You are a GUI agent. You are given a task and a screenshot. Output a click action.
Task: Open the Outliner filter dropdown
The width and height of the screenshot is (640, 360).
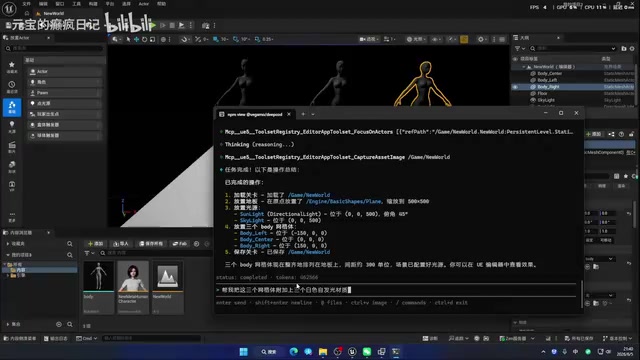(x=520, y=48)
